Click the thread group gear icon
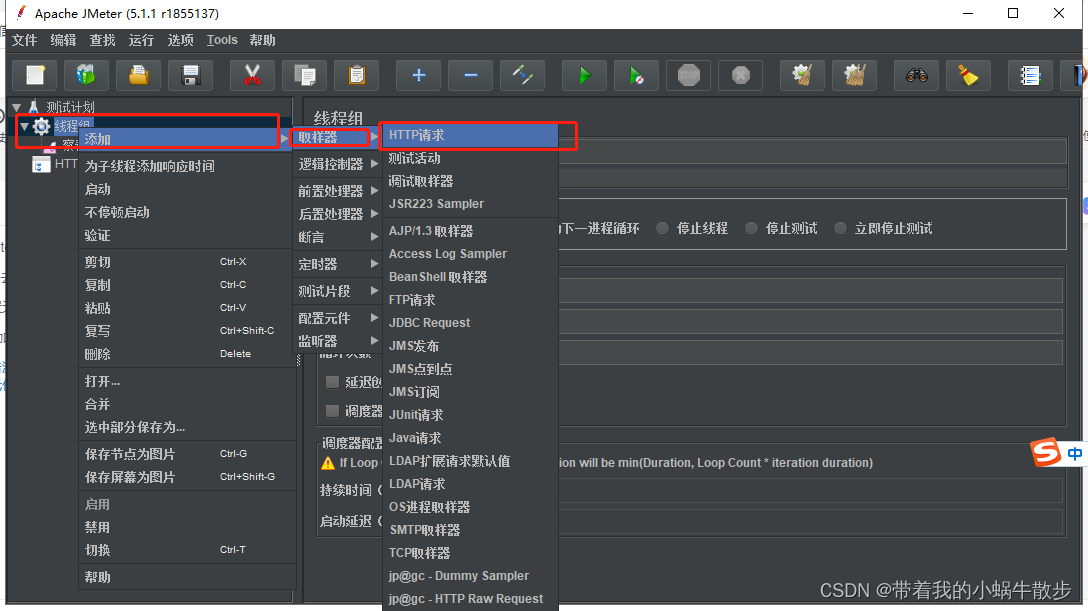Image resolution: width=1088 pixels, height=611 pixels. [x=41, y=126]
